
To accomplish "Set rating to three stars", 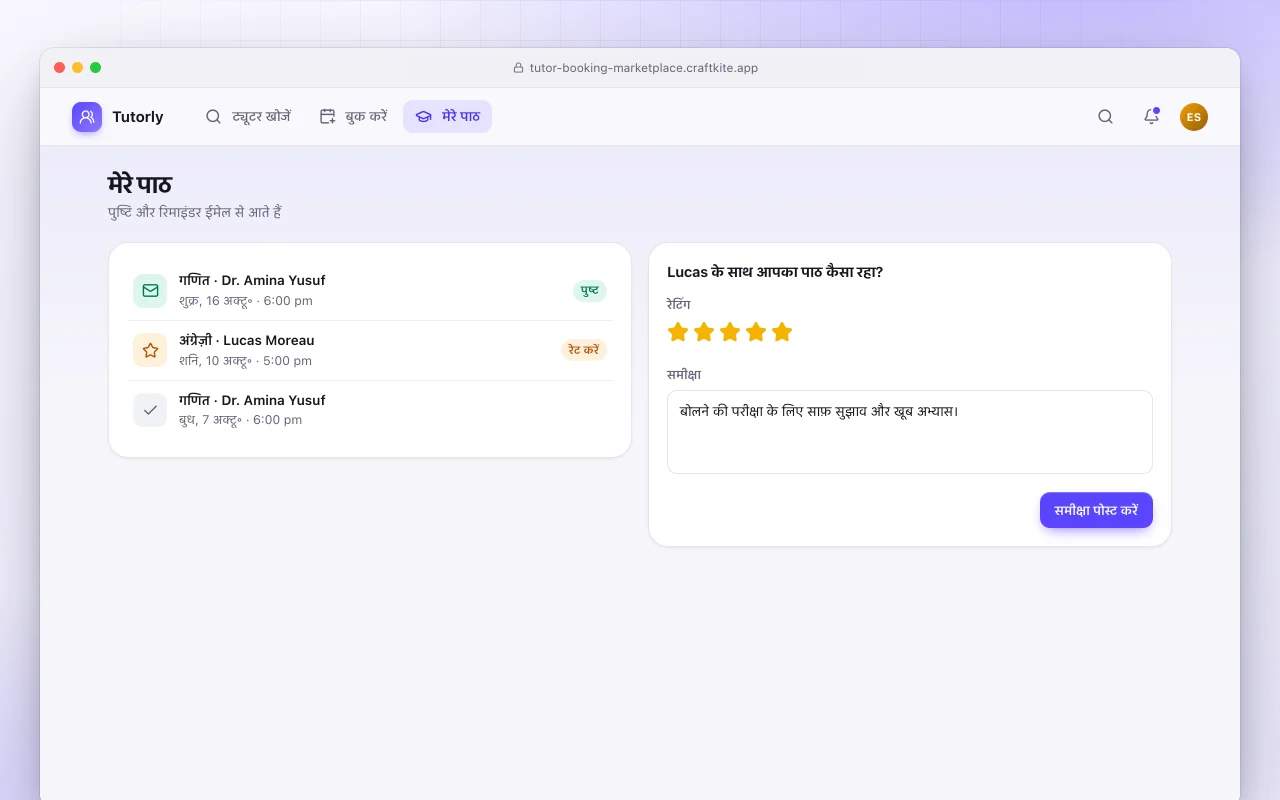I will point(730,332).
